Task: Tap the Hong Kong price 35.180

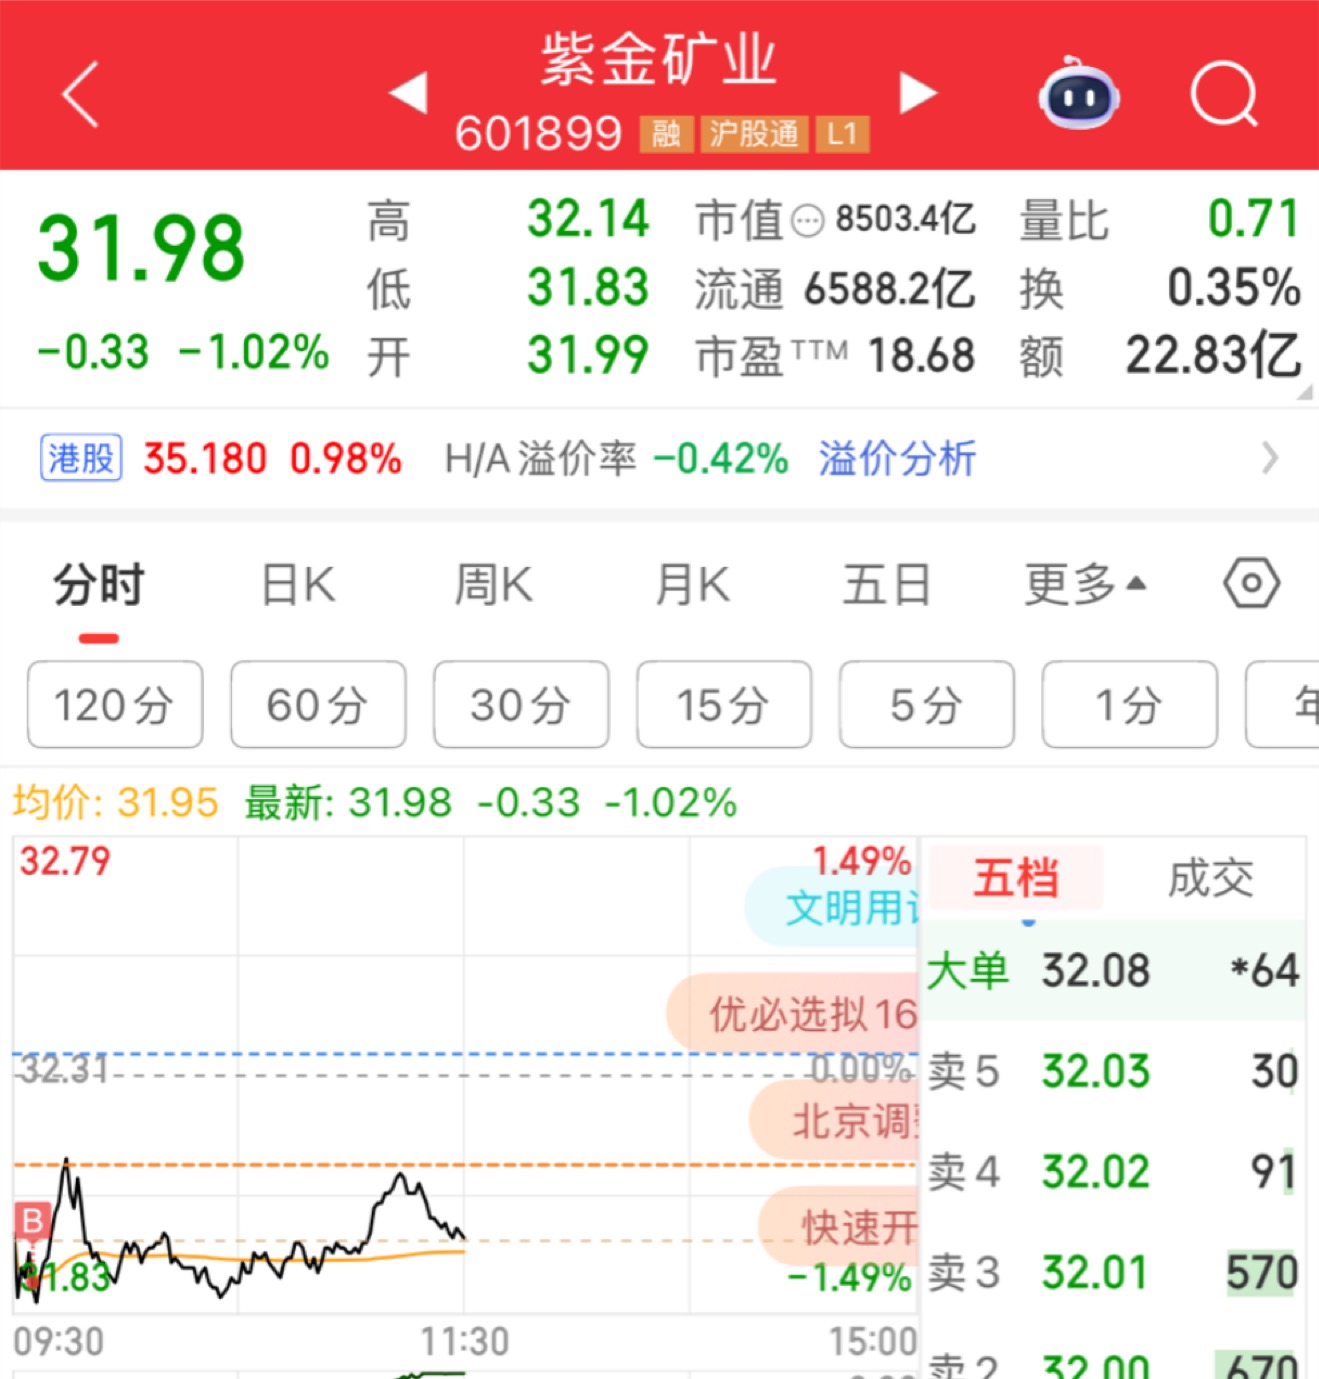Action: point(205,459)
